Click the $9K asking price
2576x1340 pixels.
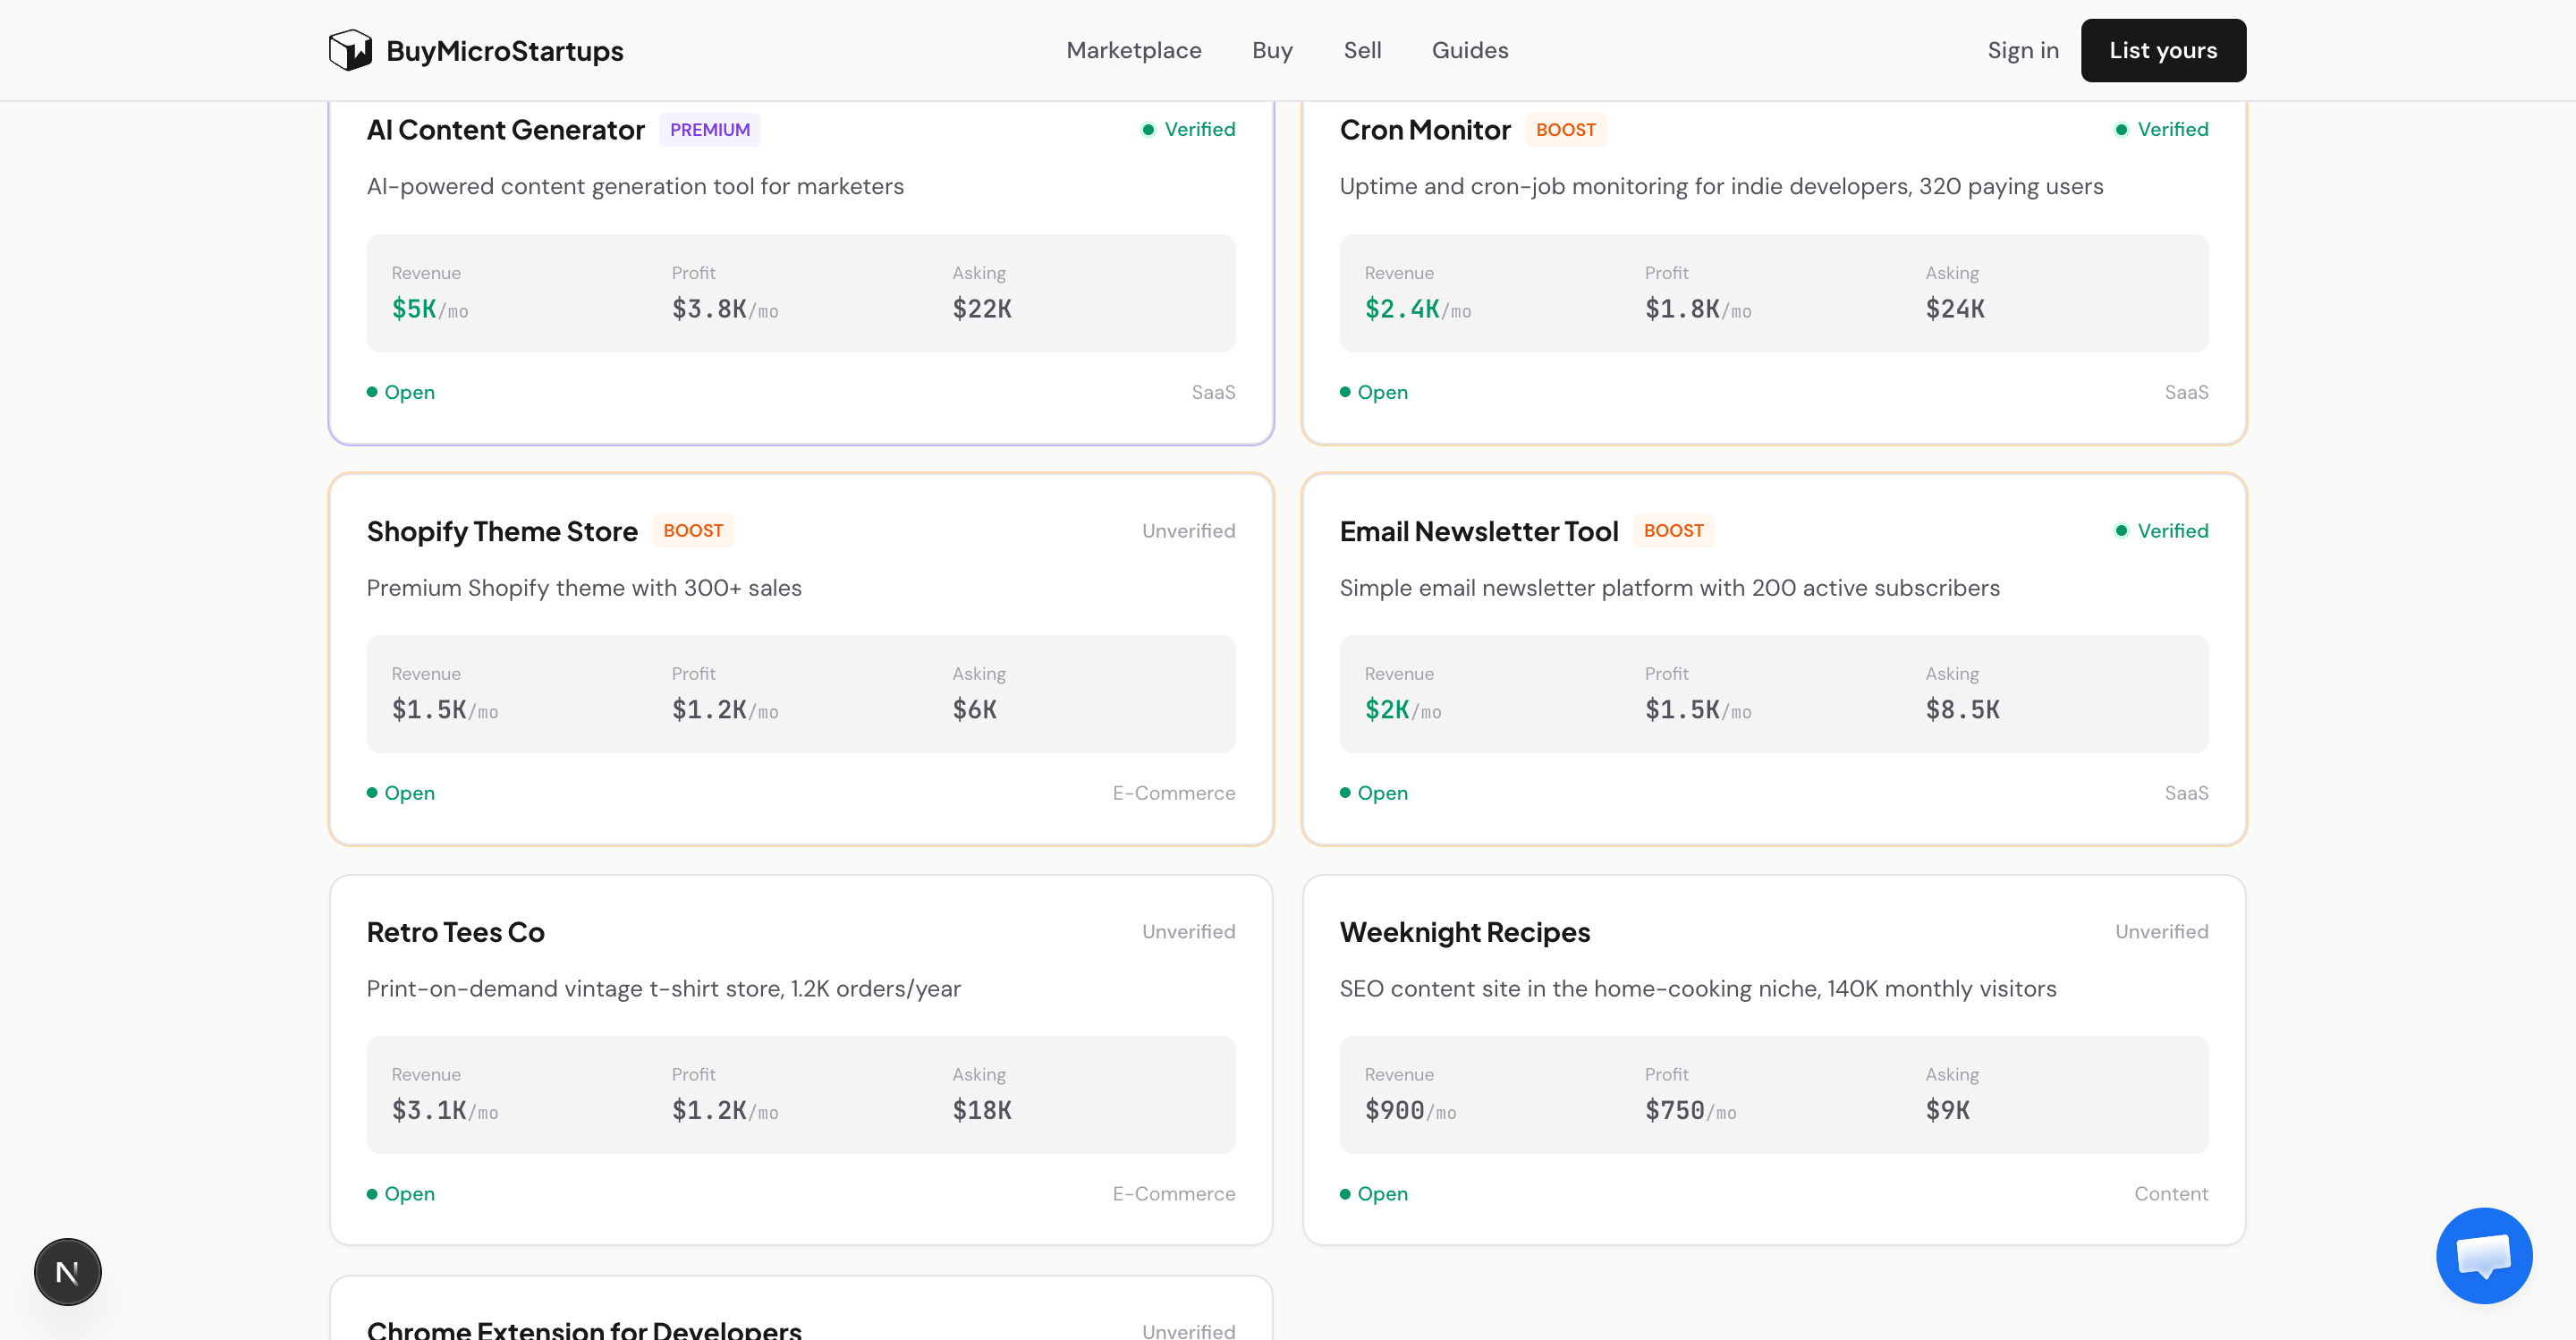1948,1111
